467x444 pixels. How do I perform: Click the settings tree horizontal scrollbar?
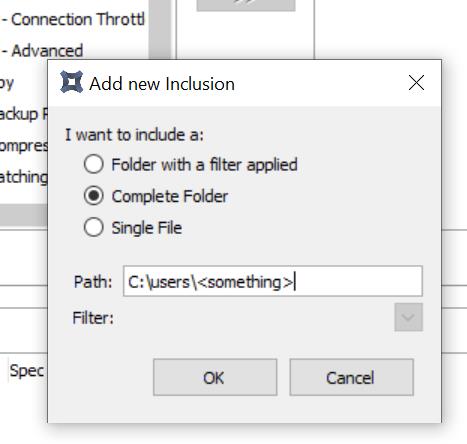coord(23,215)
